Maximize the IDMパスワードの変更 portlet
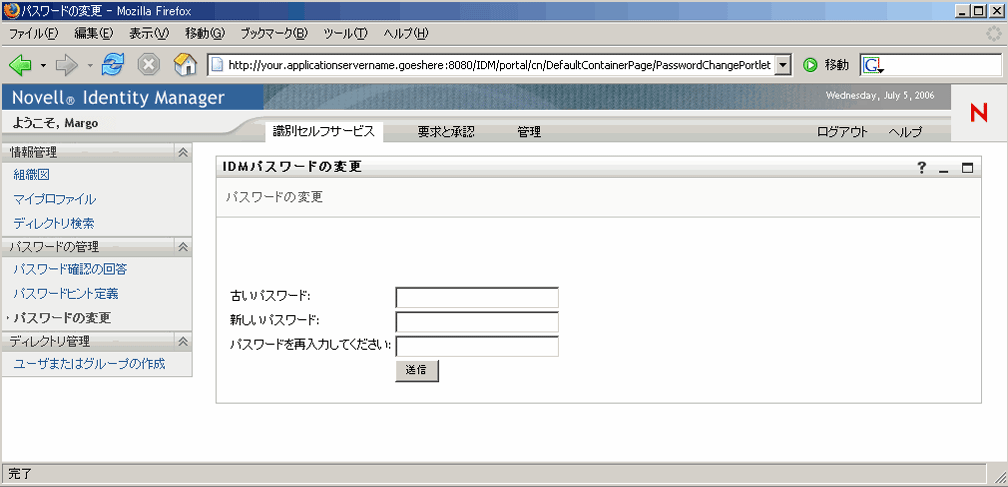The height and width of the screenshot is (487, 1008). 967,168
